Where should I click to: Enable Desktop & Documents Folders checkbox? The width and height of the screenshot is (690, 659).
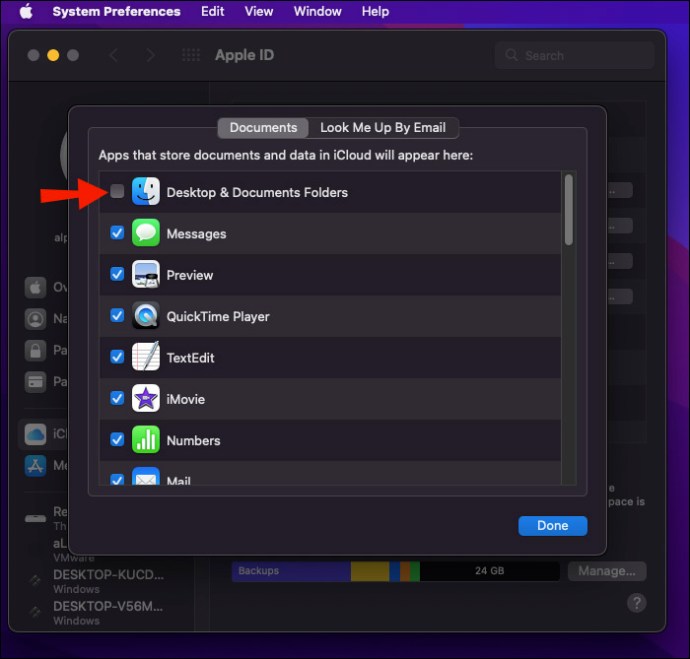117,191
